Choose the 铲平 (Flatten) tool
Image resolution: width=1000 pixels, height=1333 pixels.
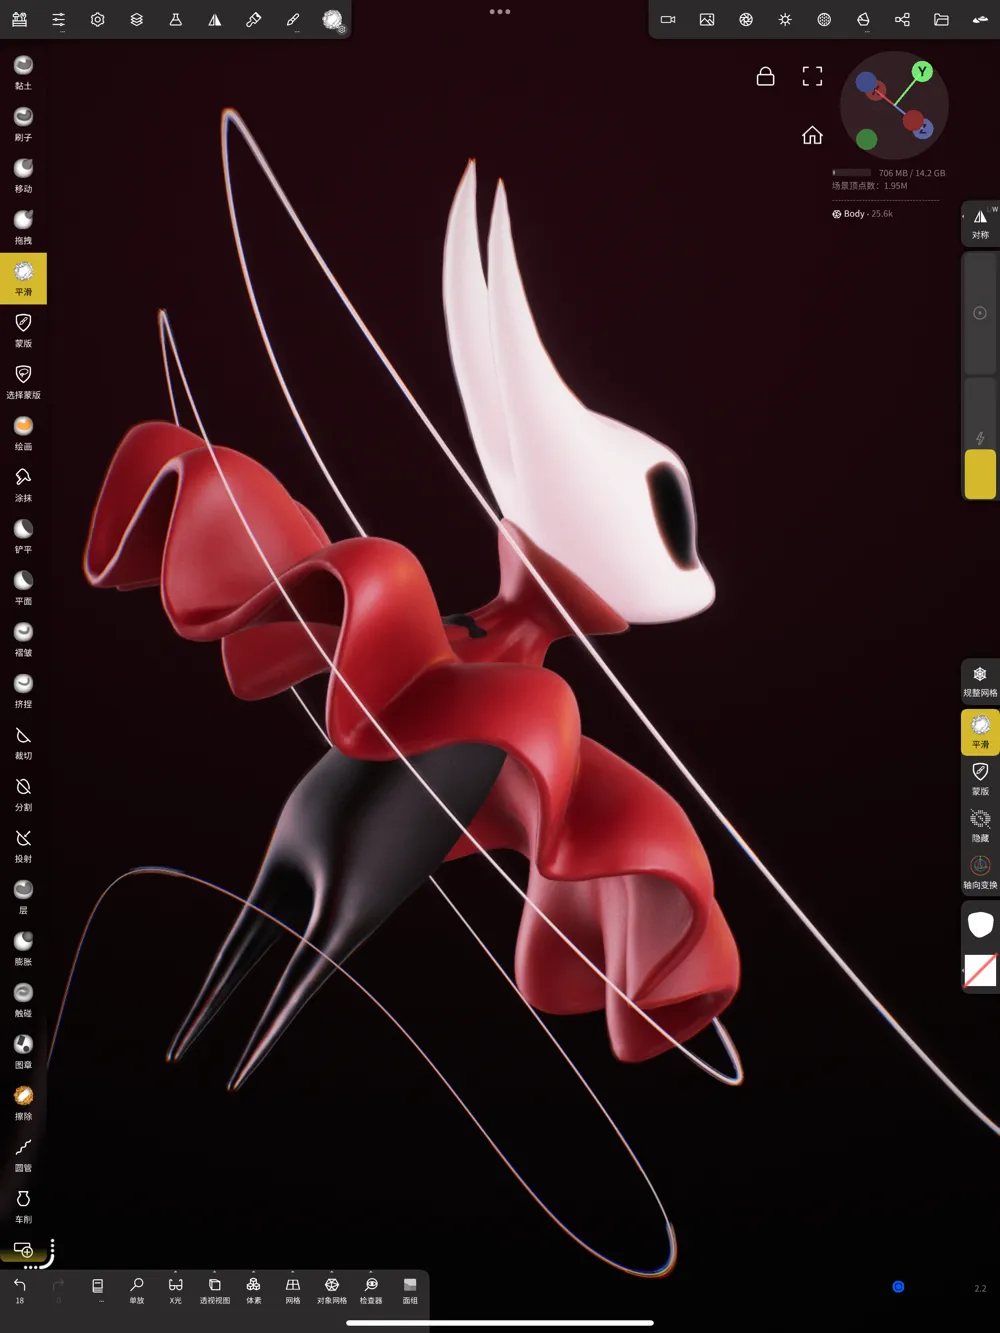click(x=23, y=536)
